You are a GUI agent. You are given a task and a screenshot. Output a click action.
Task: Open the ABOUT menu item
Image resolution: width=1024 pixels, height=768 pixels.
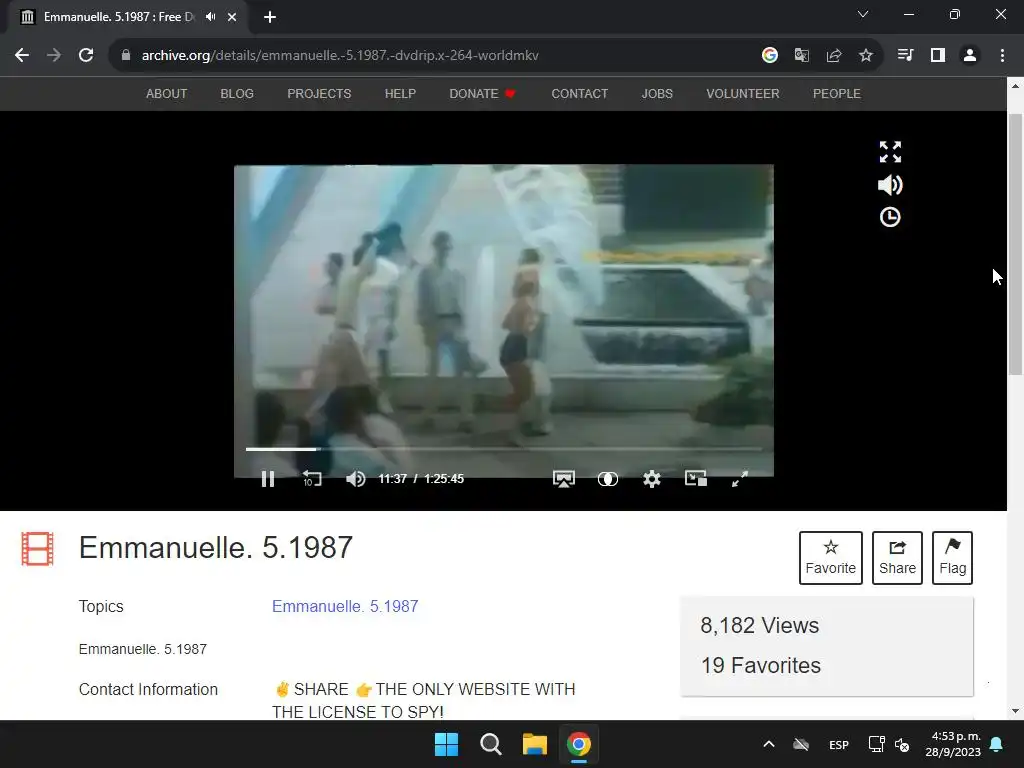167,94
